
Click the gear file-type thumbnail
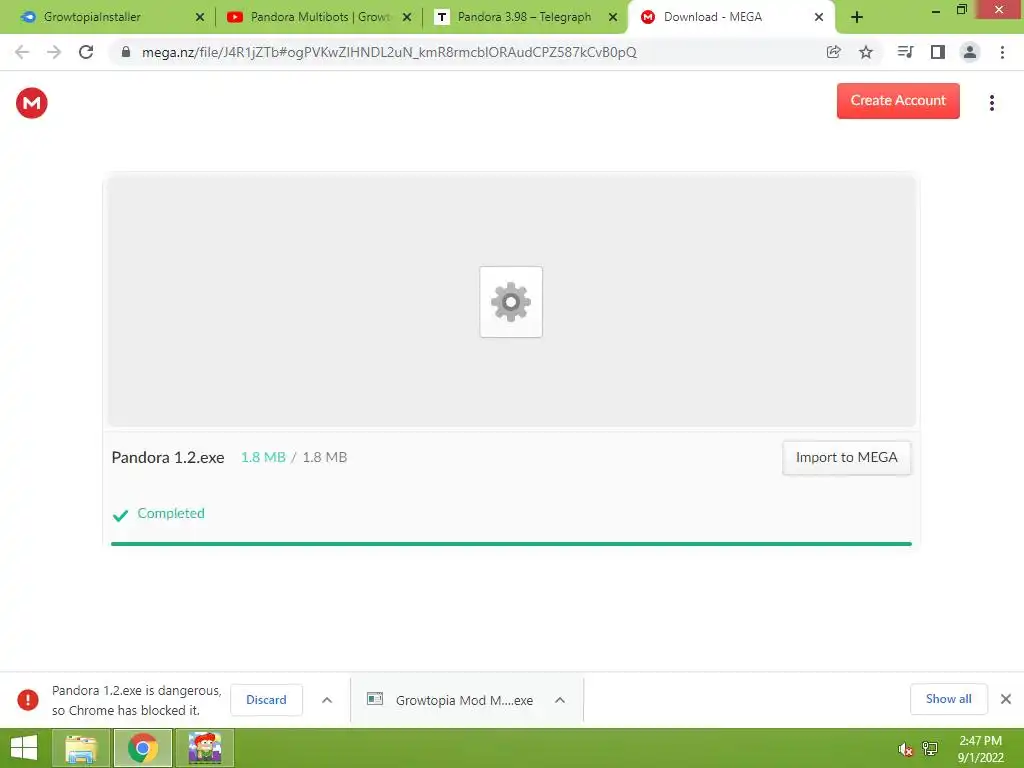tap(511, 302)
